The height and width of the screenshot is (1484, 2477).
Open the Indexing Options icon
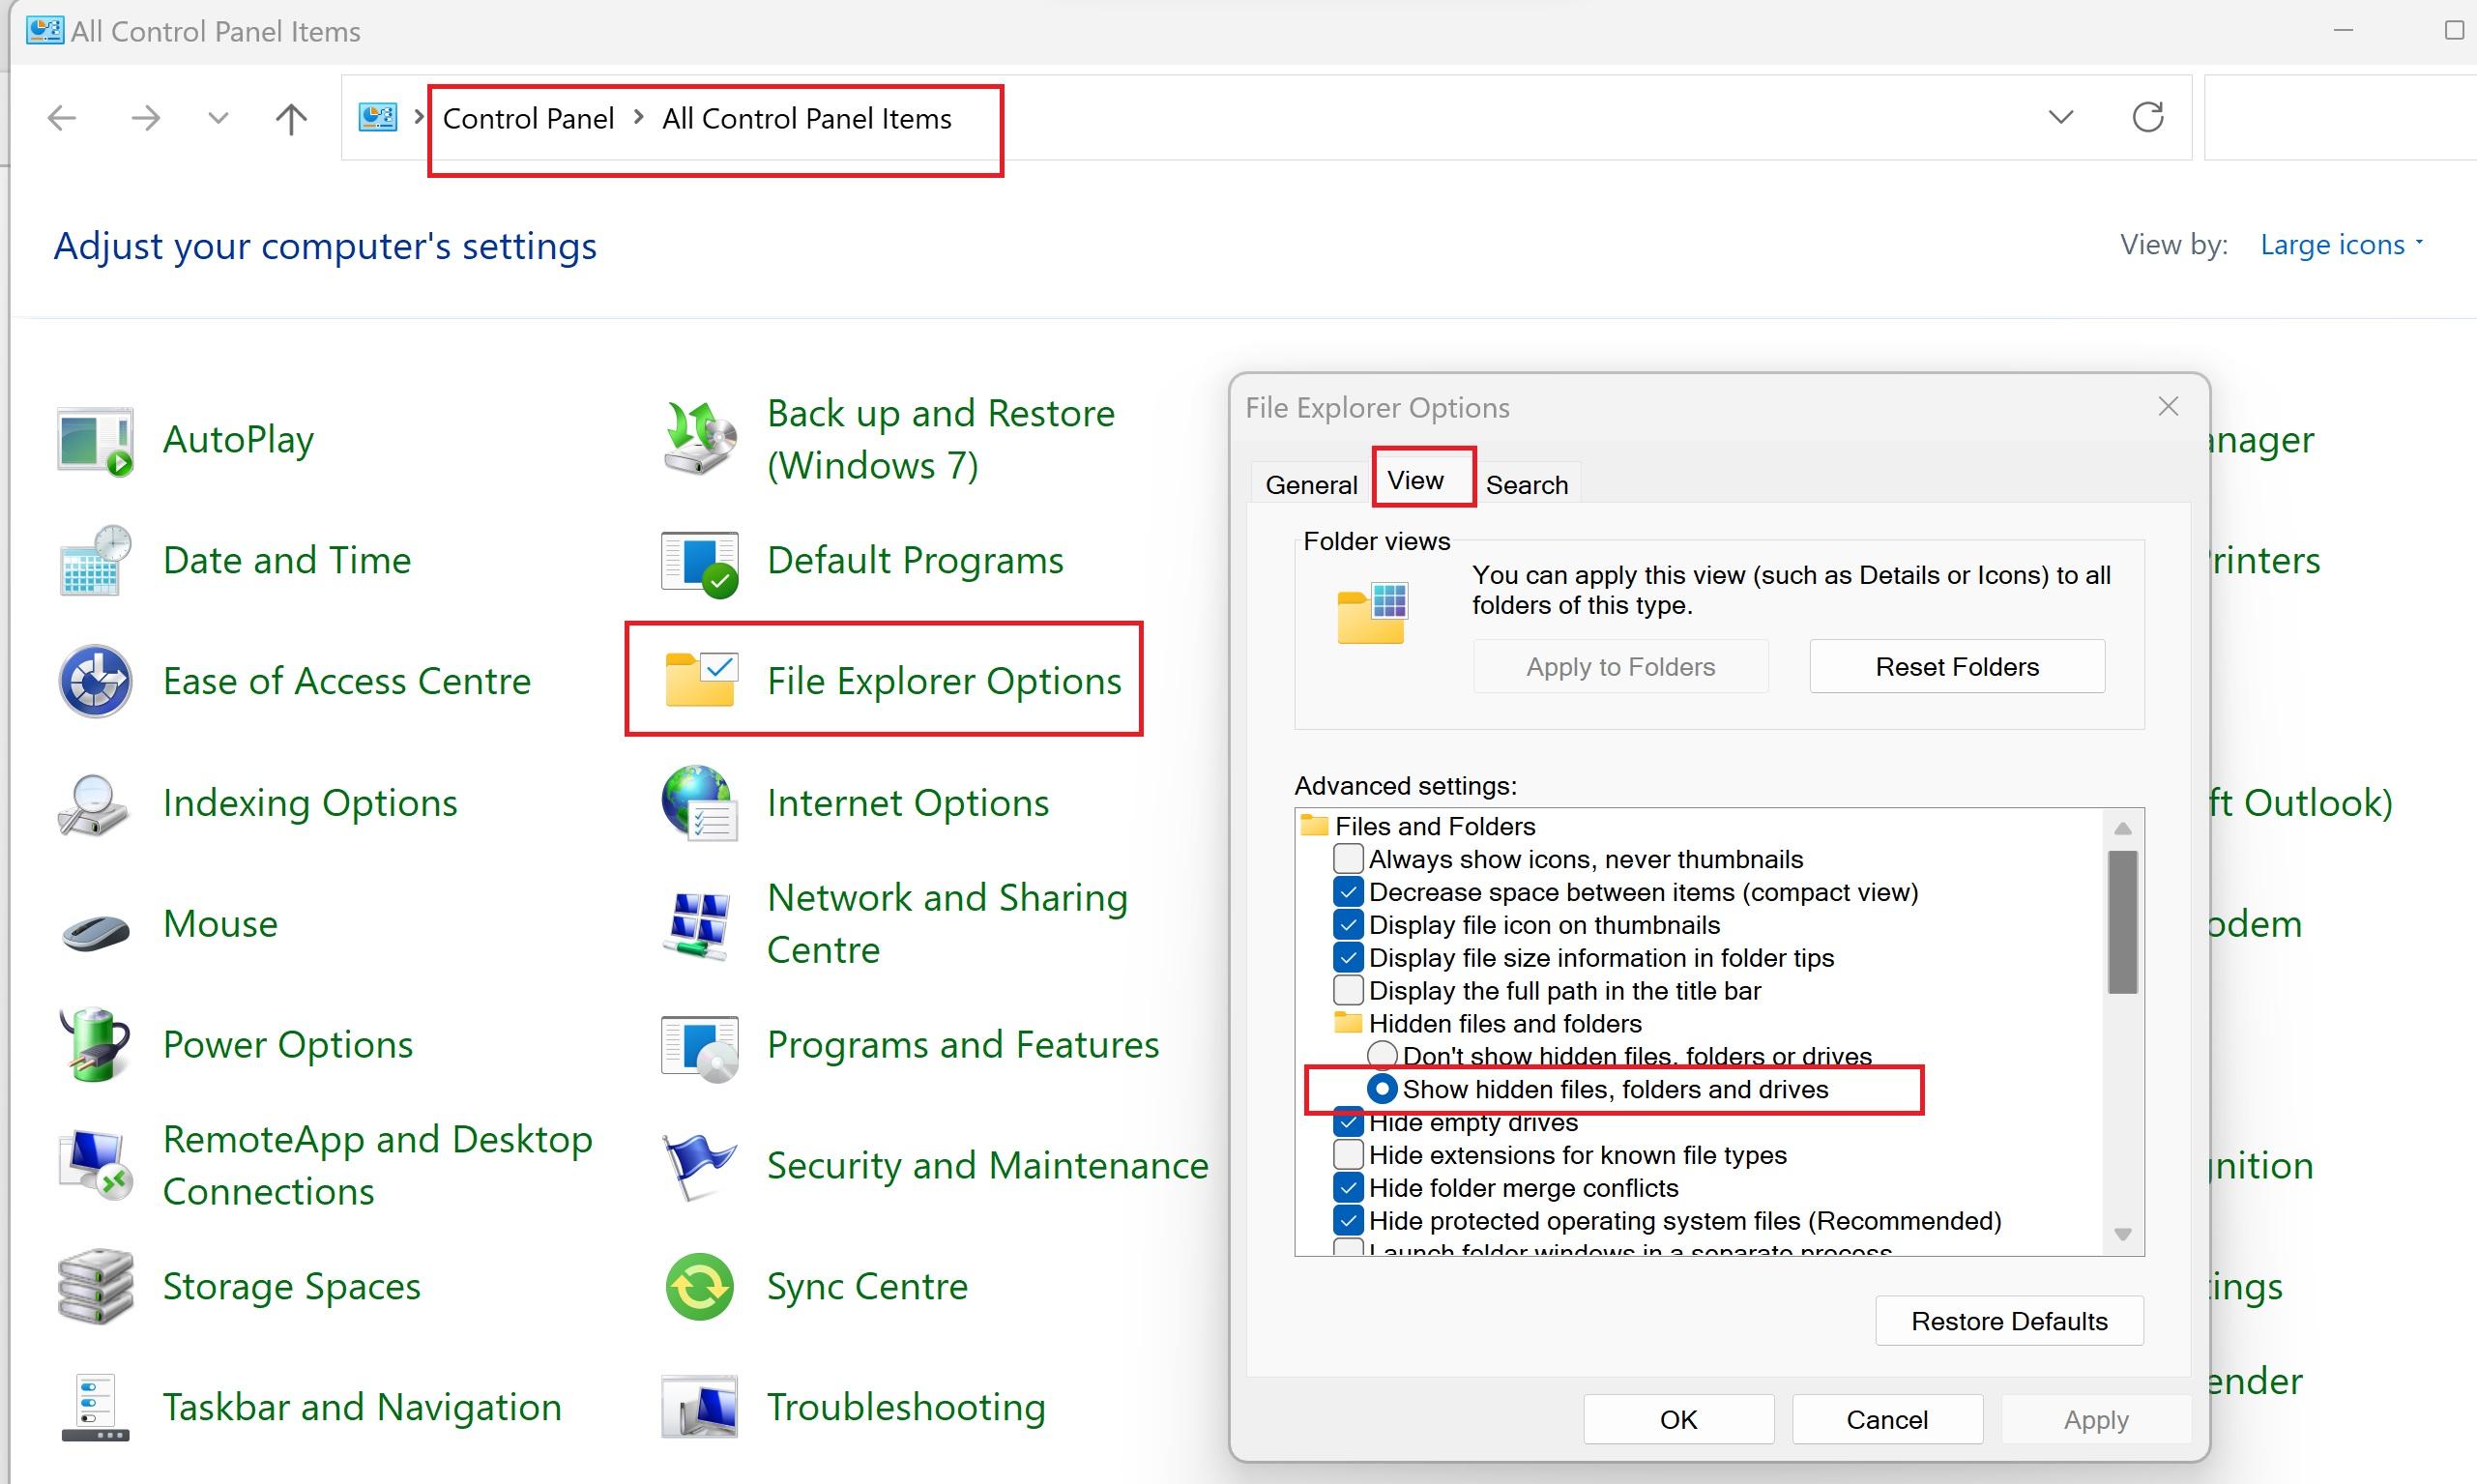coord(95,803)
